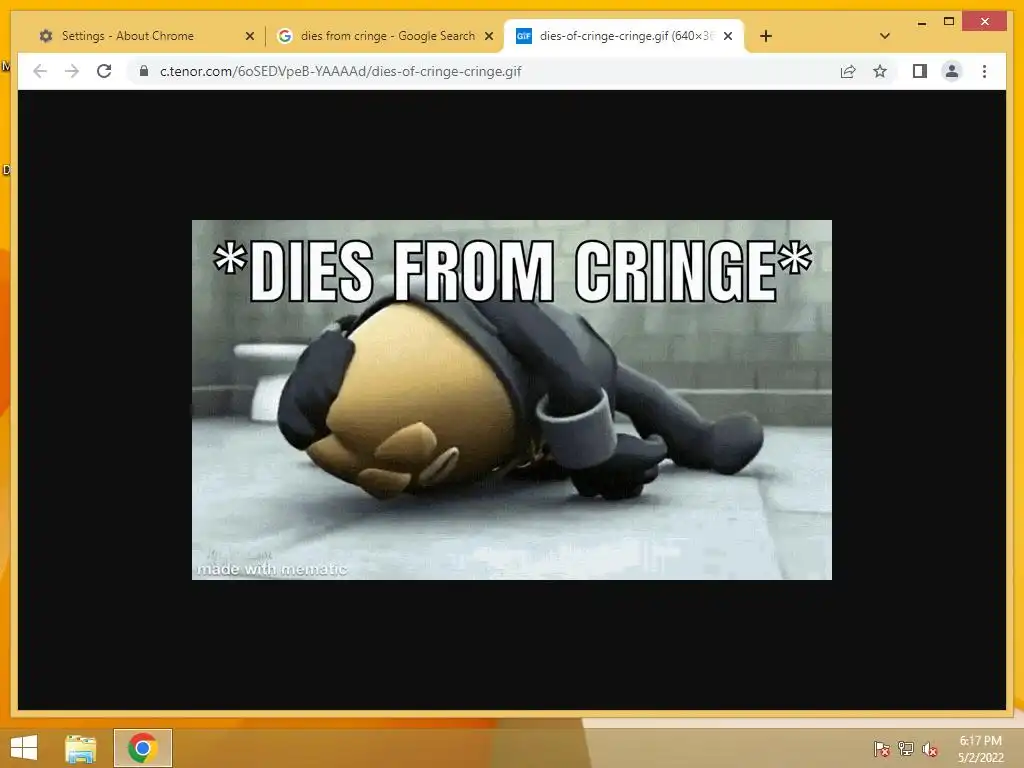
Task: Select the dies-of-cringe-cringe.gif tab
Action: point(624,36)
